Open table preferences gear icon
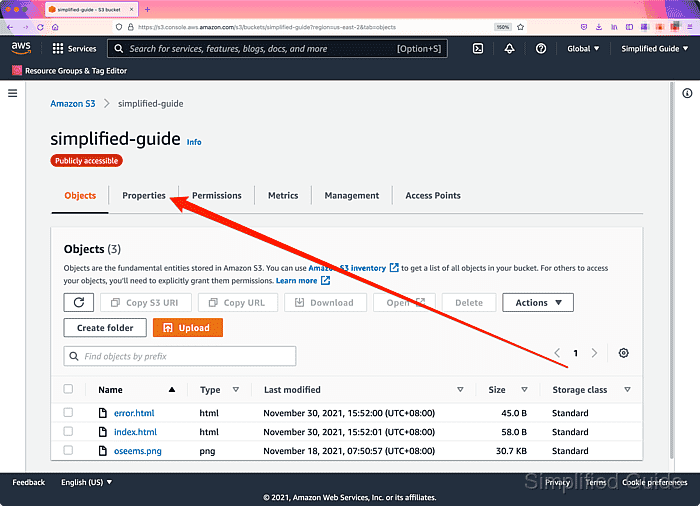 click(x=624, y=353)
